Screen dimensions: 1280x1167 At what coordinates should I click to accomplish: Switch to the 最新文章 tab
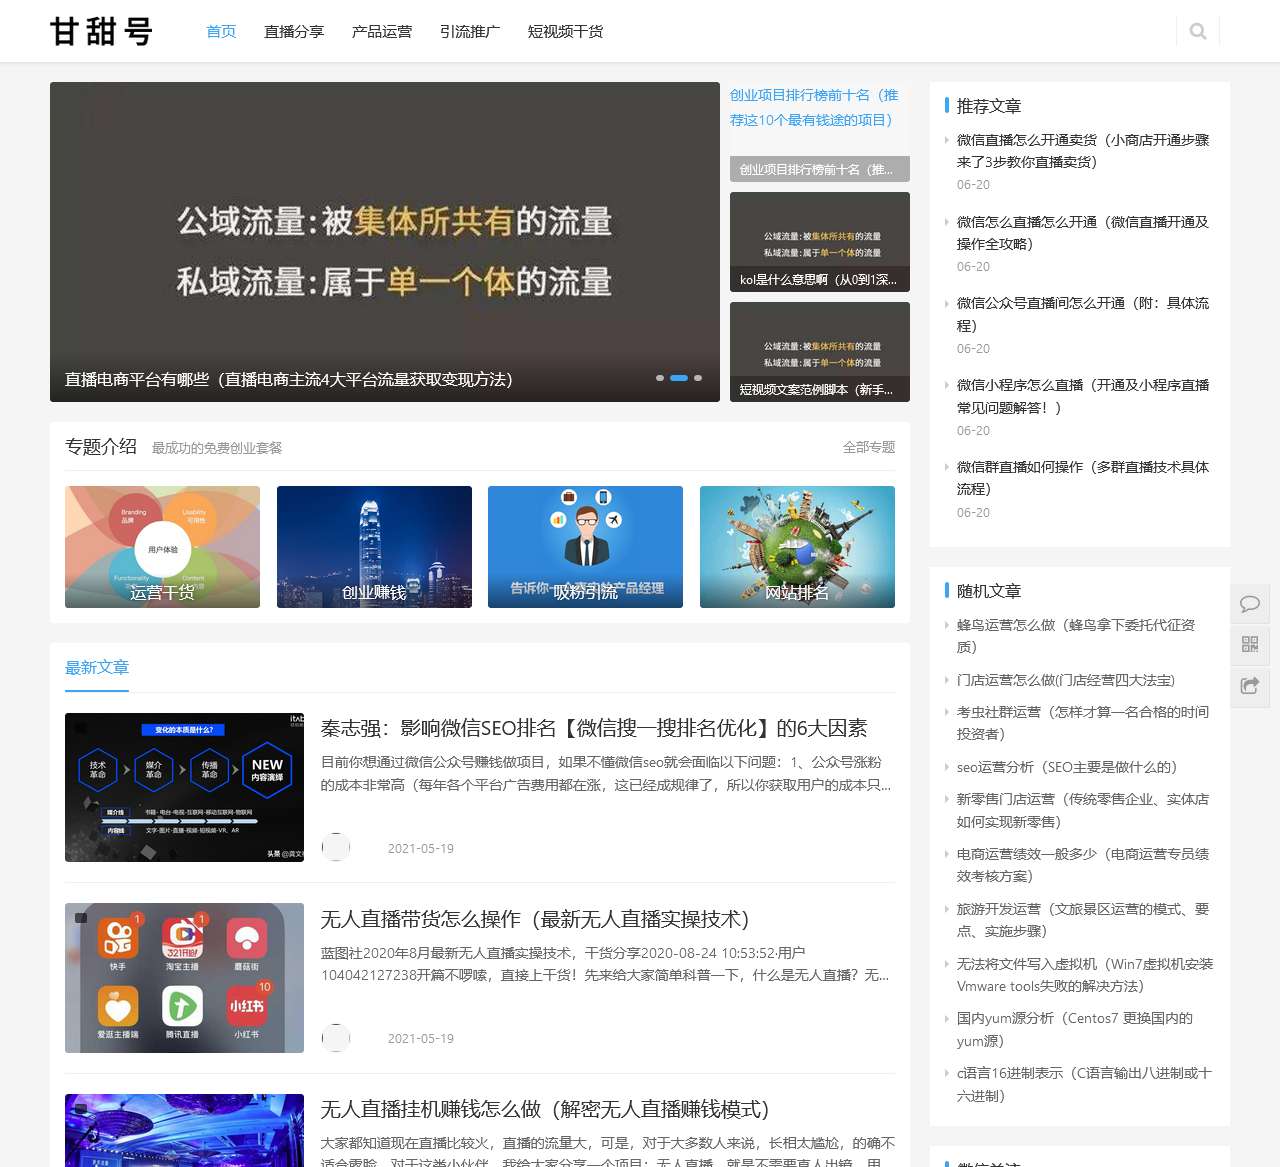[x=97, y=667]
